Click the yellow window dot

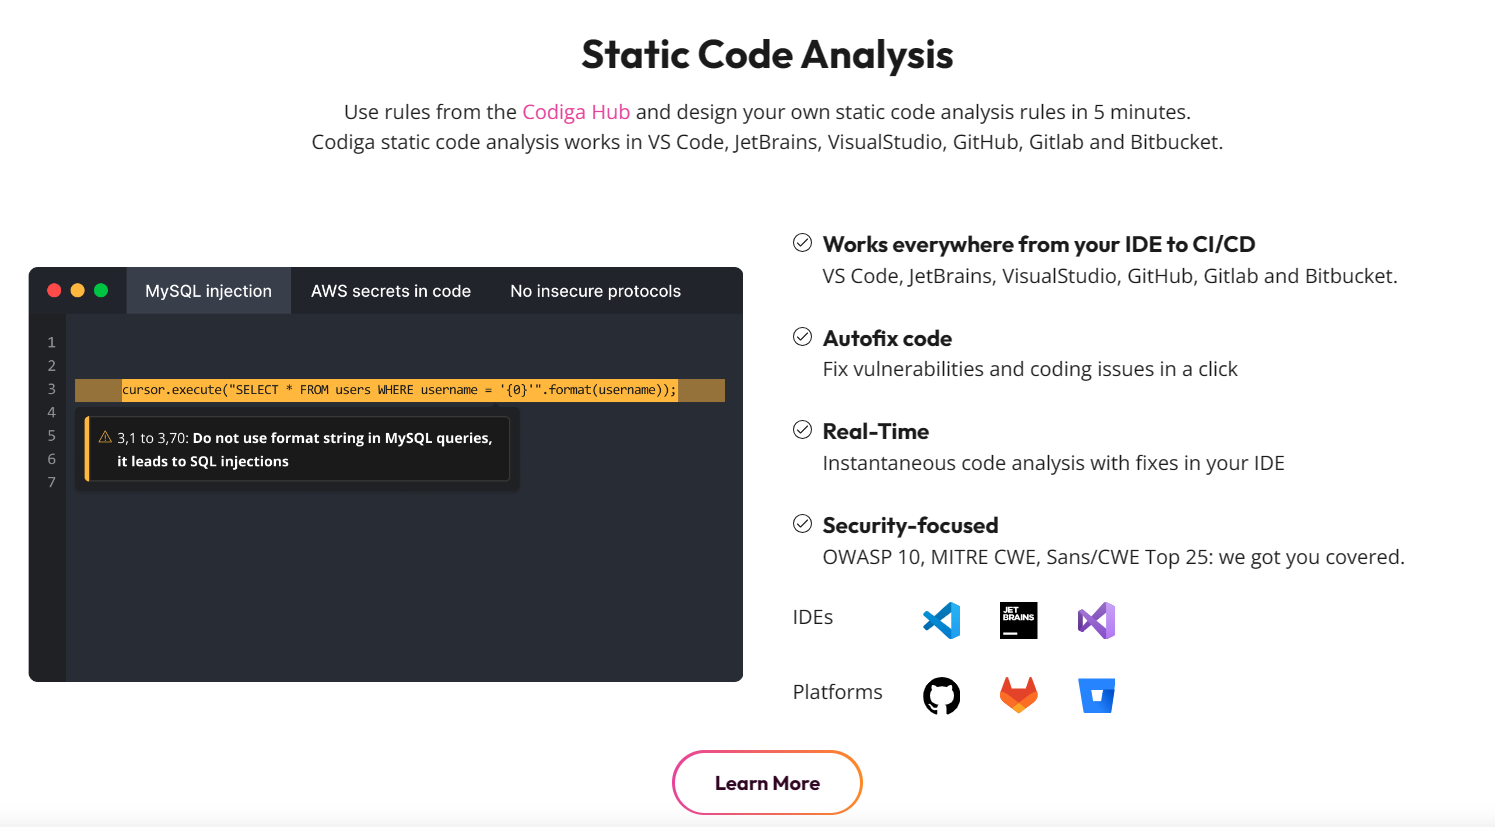point(77,291)
